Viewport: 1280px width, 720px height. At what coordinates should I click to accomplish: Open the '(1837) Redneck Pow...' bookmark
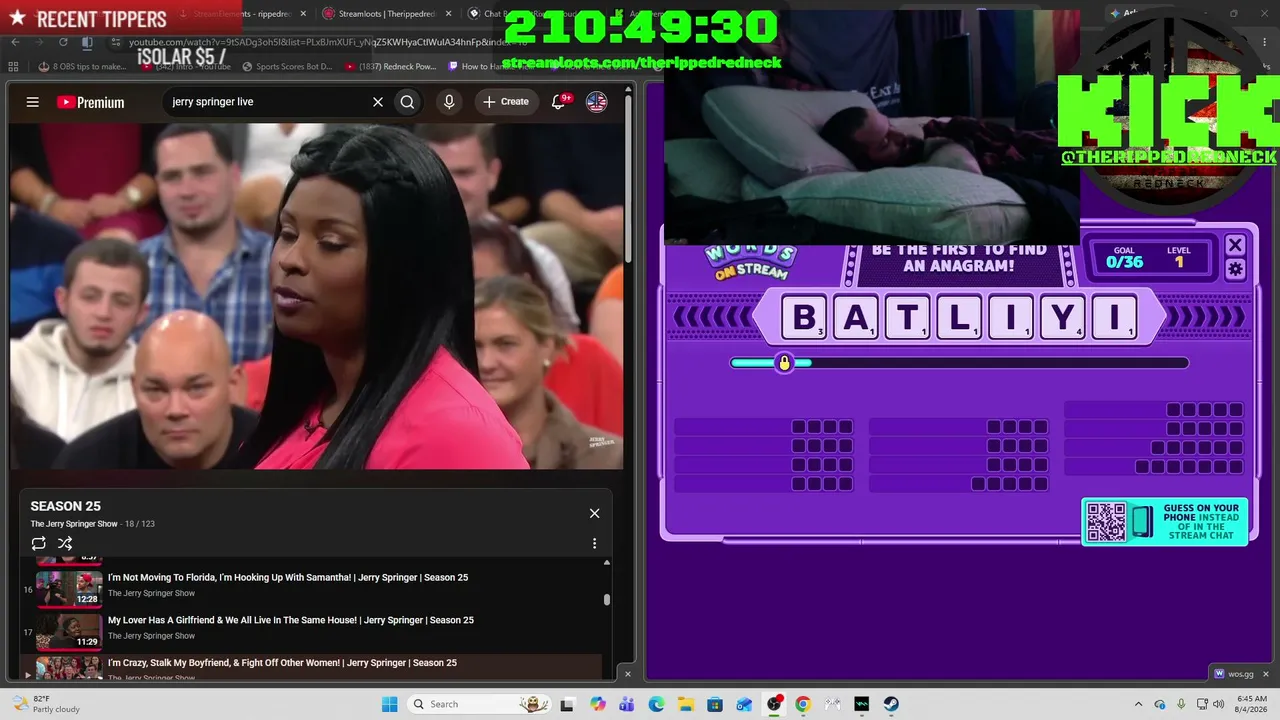tap(390, 67)
